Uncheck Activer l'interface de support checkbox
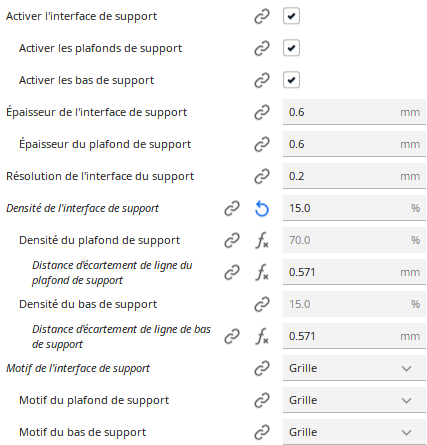The width and height of the screenshot is (427, 445). pos(291,16)
